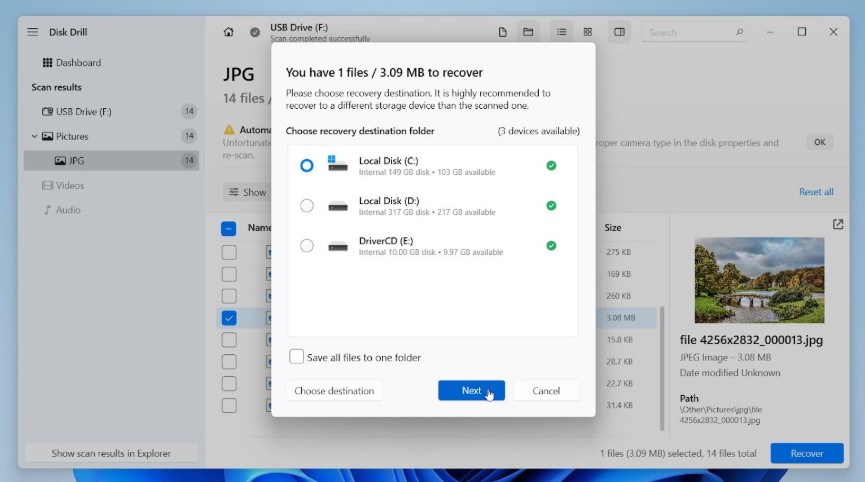Open the Show filters button
The width and height of the screenshot is (865, 482).
pos(248,192)
